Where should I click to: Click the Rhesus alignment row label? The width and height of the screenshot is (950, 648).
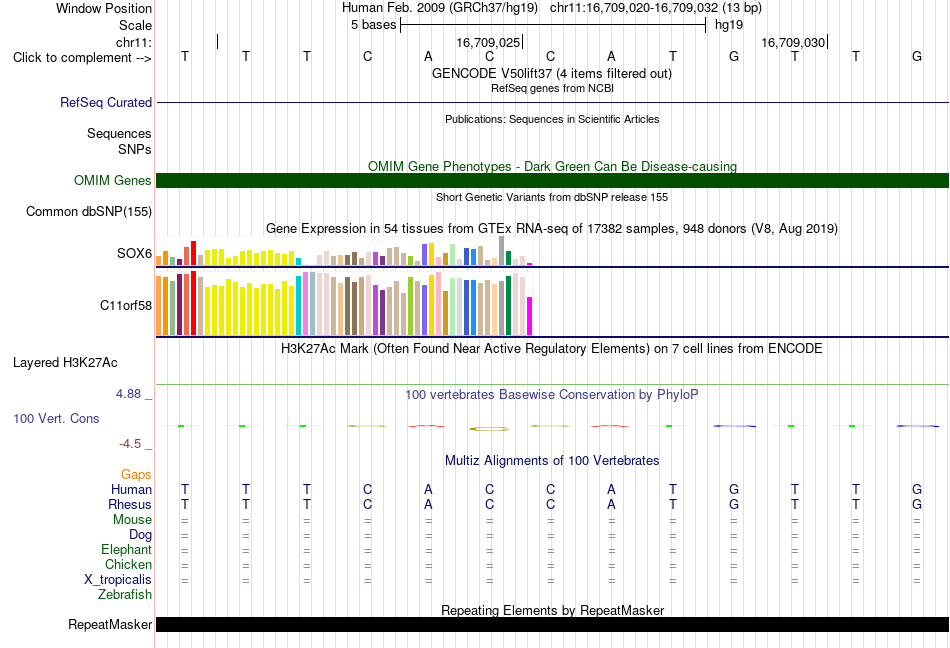[x=130, y=504]
